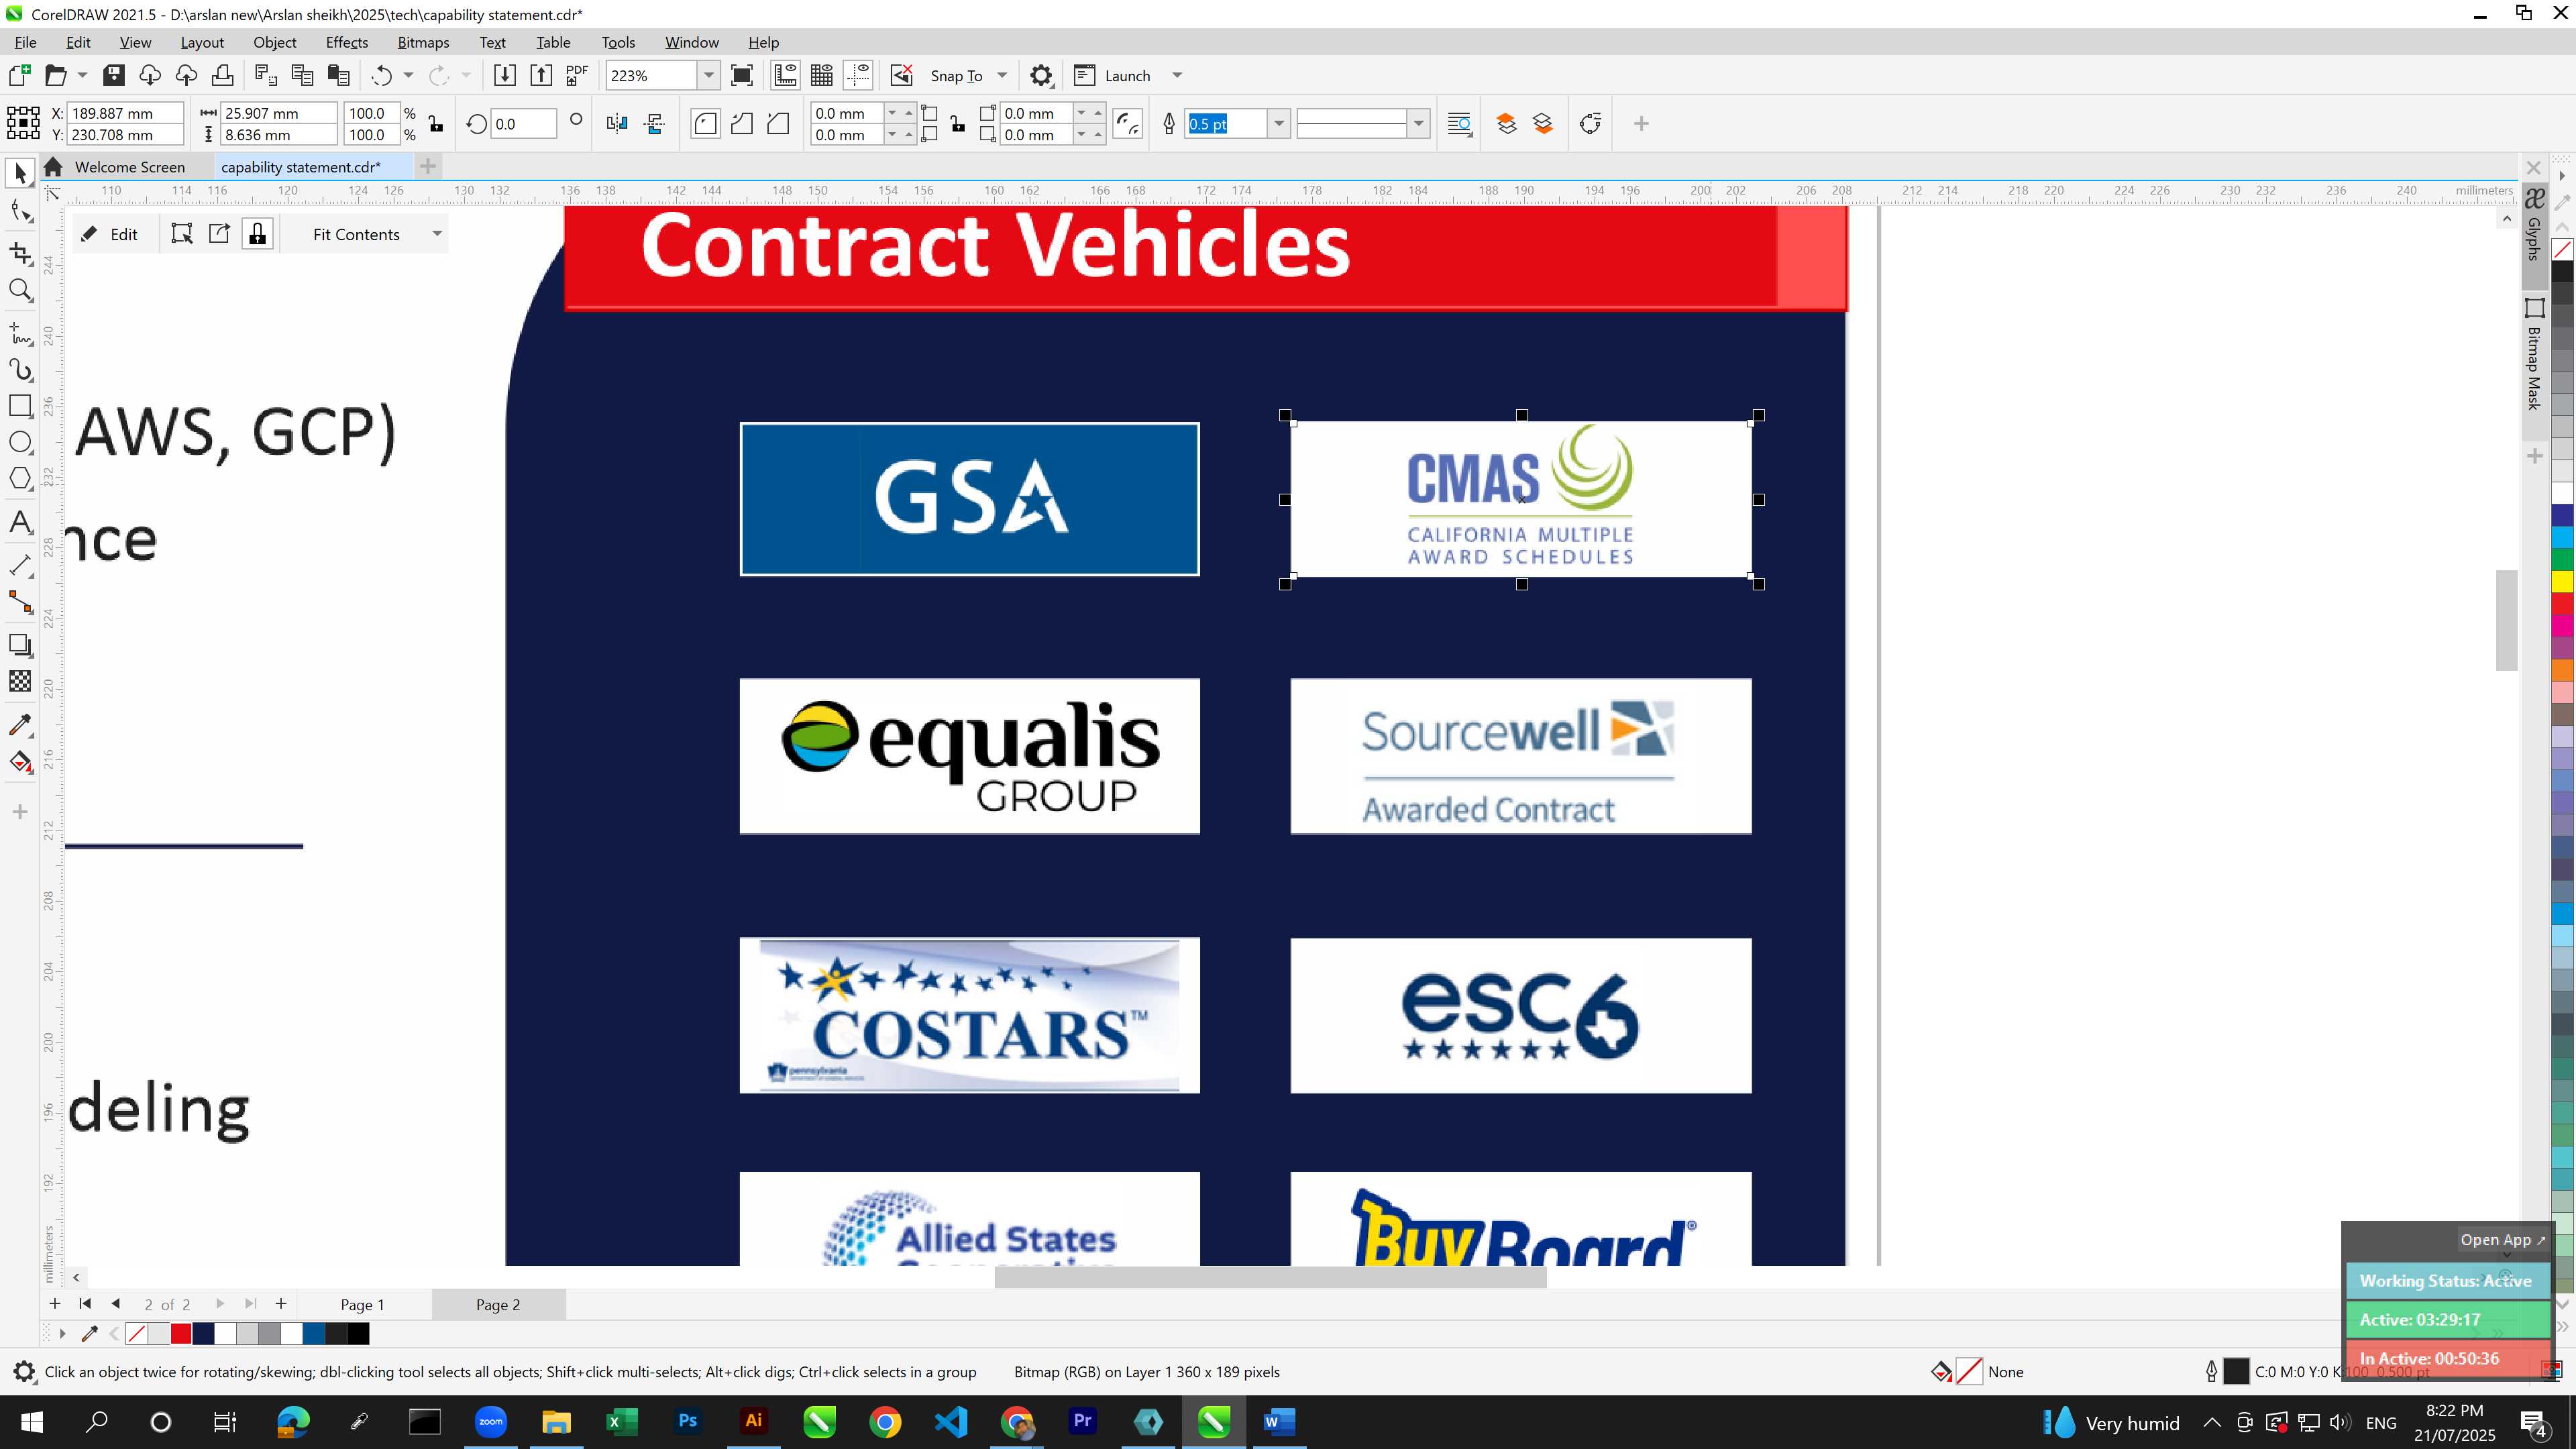Toggle lock ratio padlock beside scale fields

(x=436, y=124)
